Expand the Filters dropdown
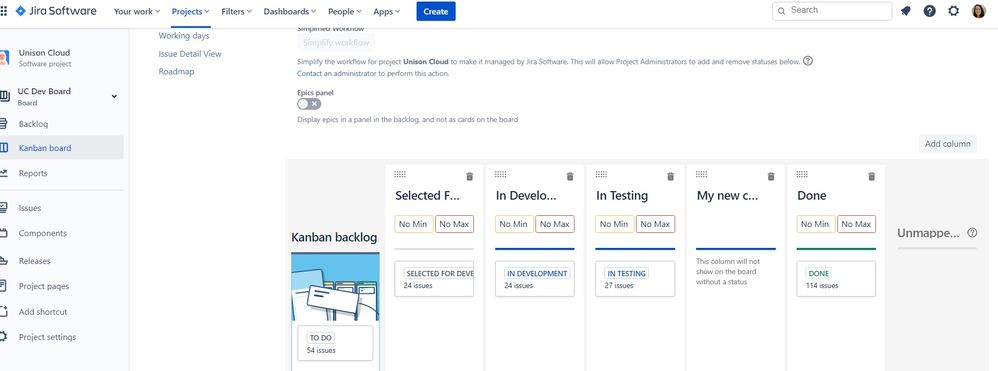Image resolution: width=998 pixels, height=371 pixels. (236, 11)
